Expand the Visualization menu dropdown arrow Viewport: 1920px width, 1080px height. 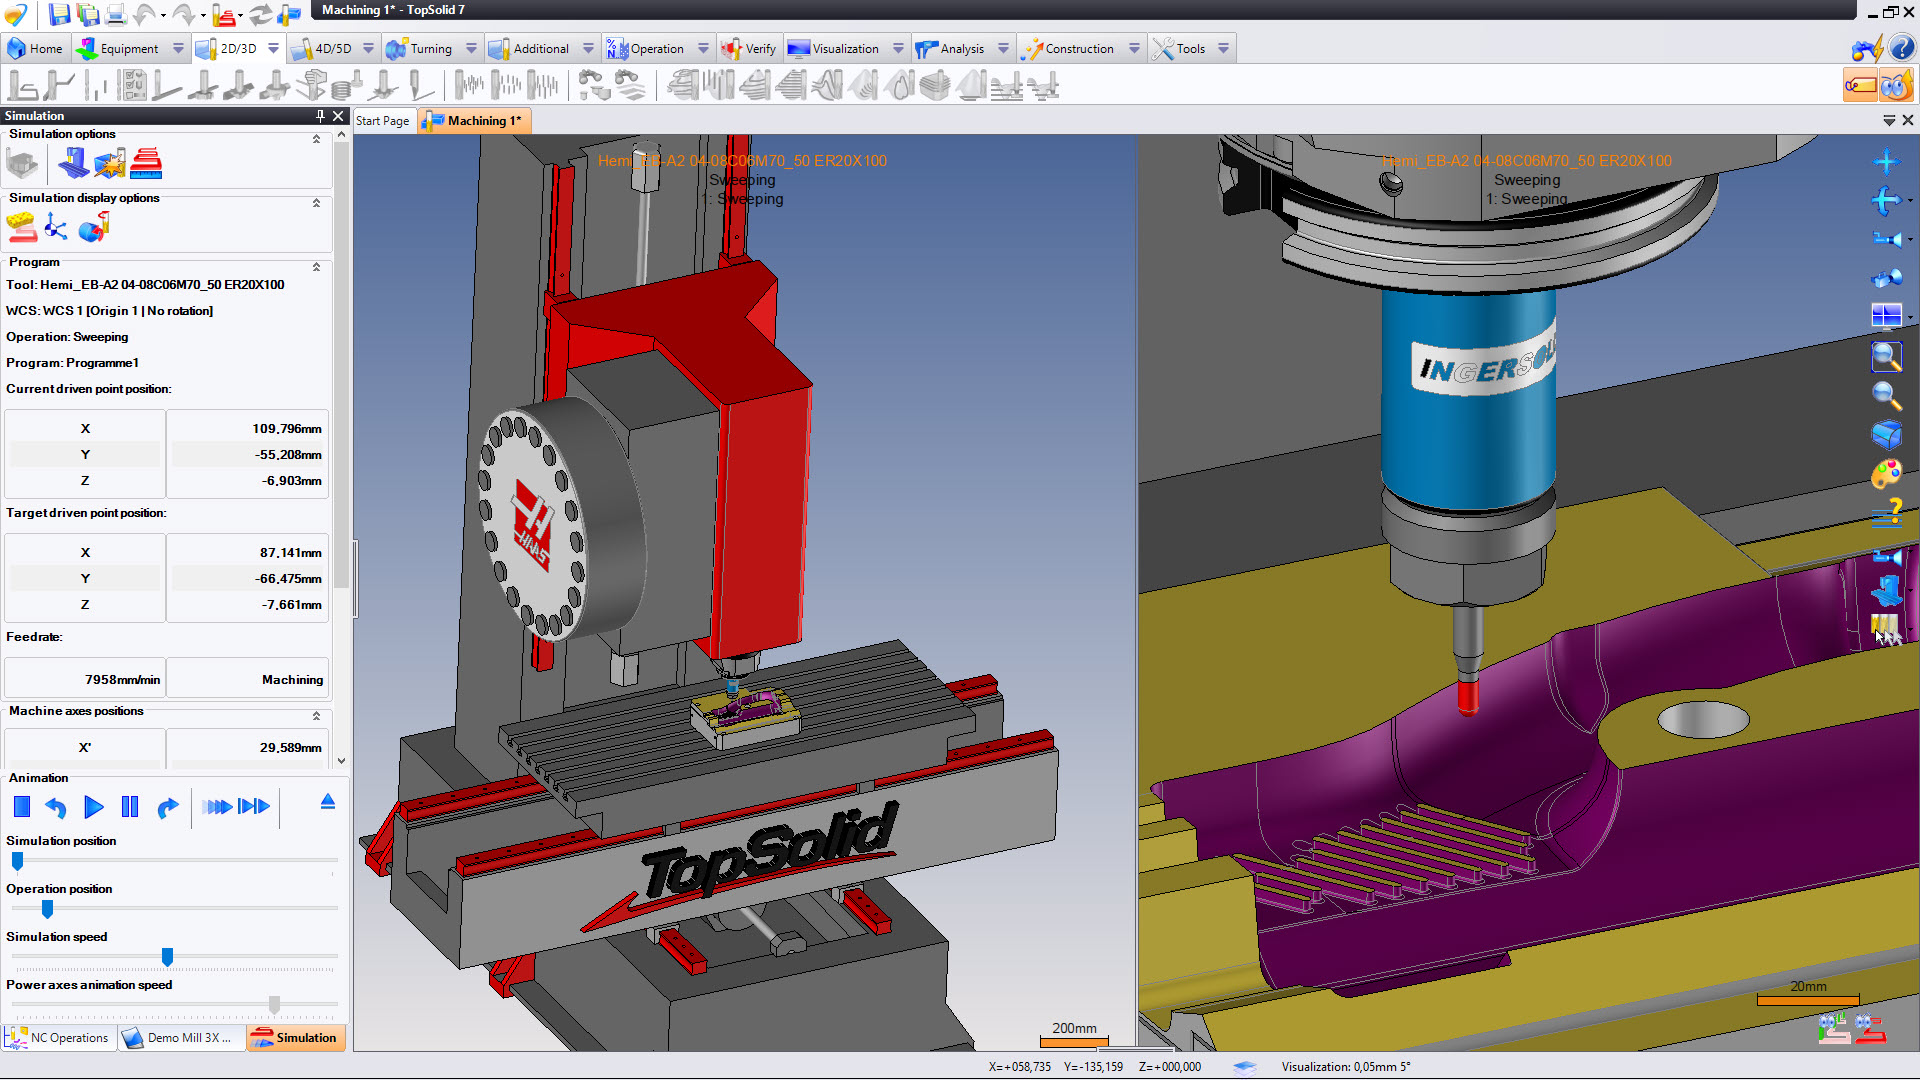pyautogui.click(x=898, y=48)
